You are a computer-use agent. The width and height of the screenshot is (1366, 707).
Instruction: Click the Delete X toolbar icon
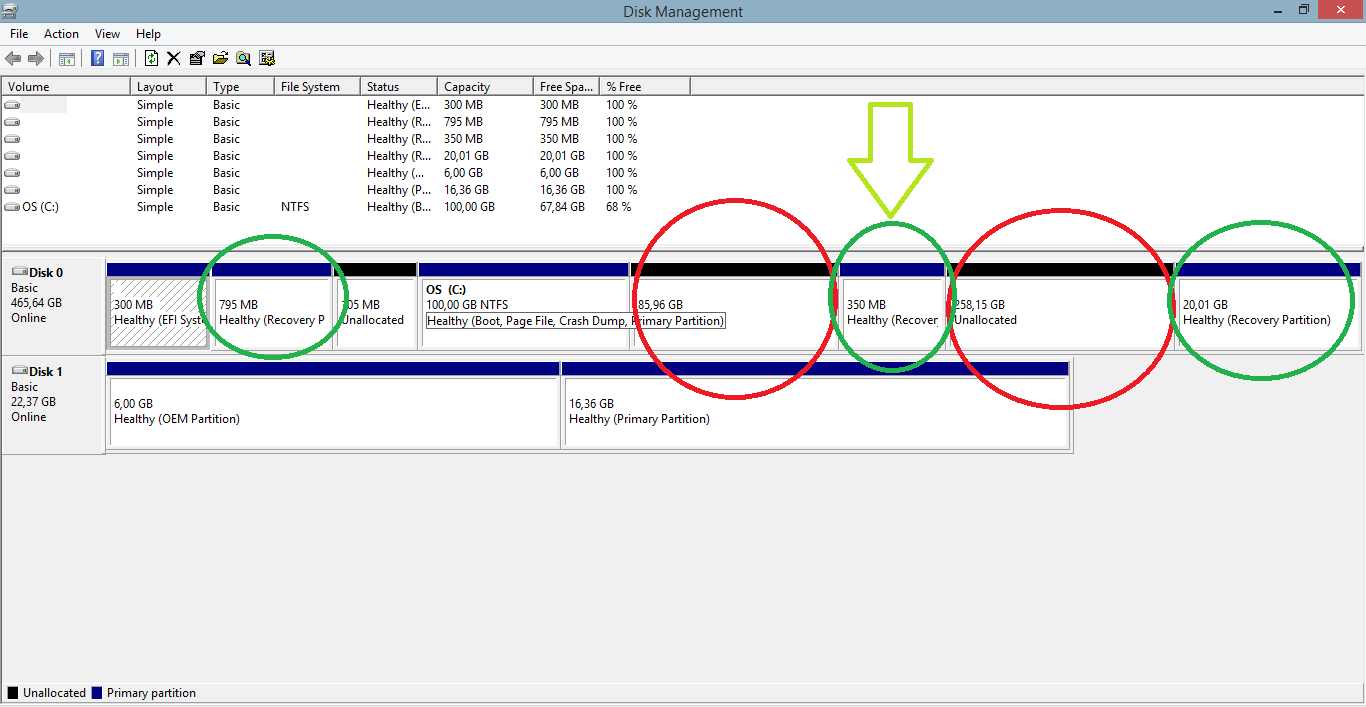(x=174, y=59)
